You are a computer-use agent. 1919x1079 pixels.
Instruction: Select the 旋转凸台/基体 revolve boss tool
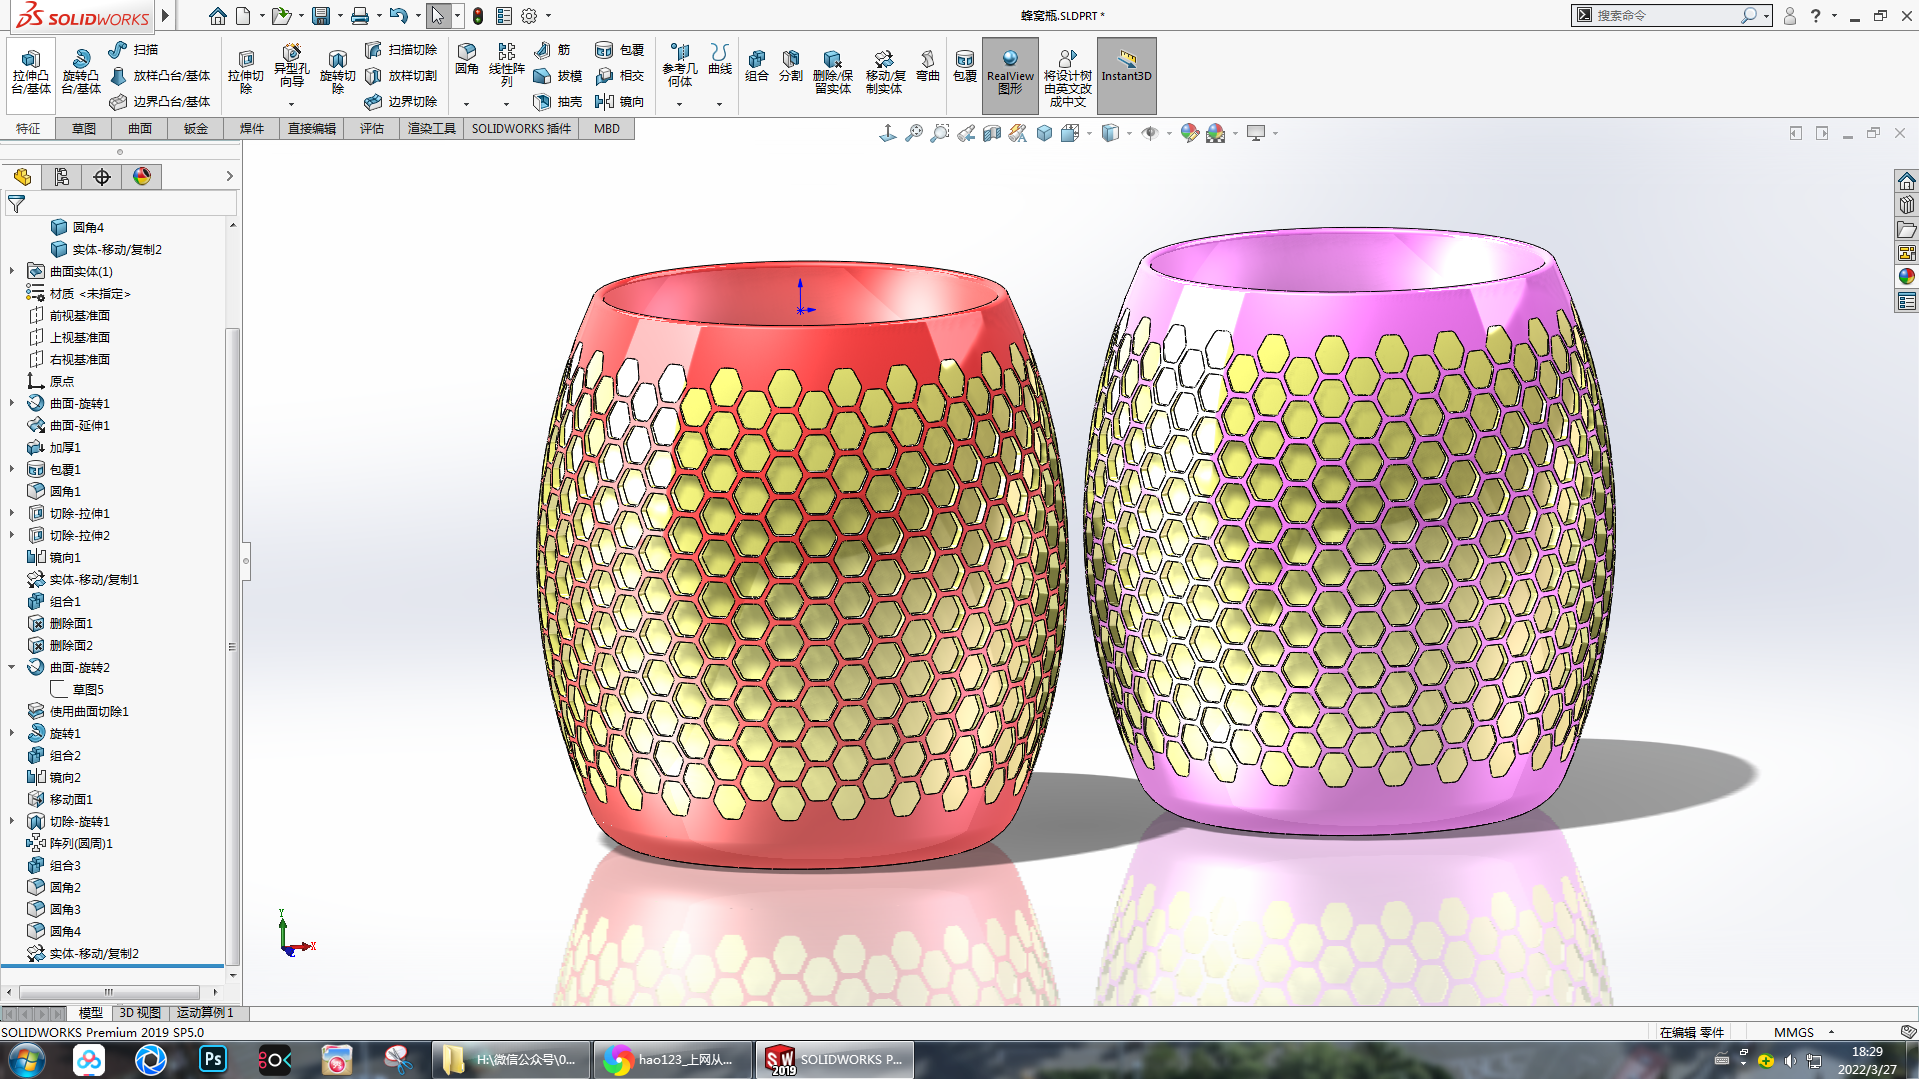click(x=81, y=71)
